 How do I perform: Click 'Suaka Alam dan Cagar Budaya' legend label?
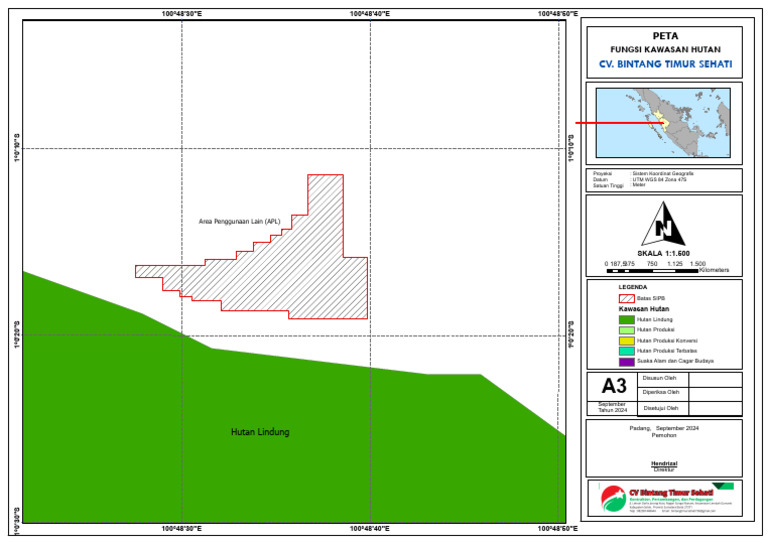tap(675, 361)
